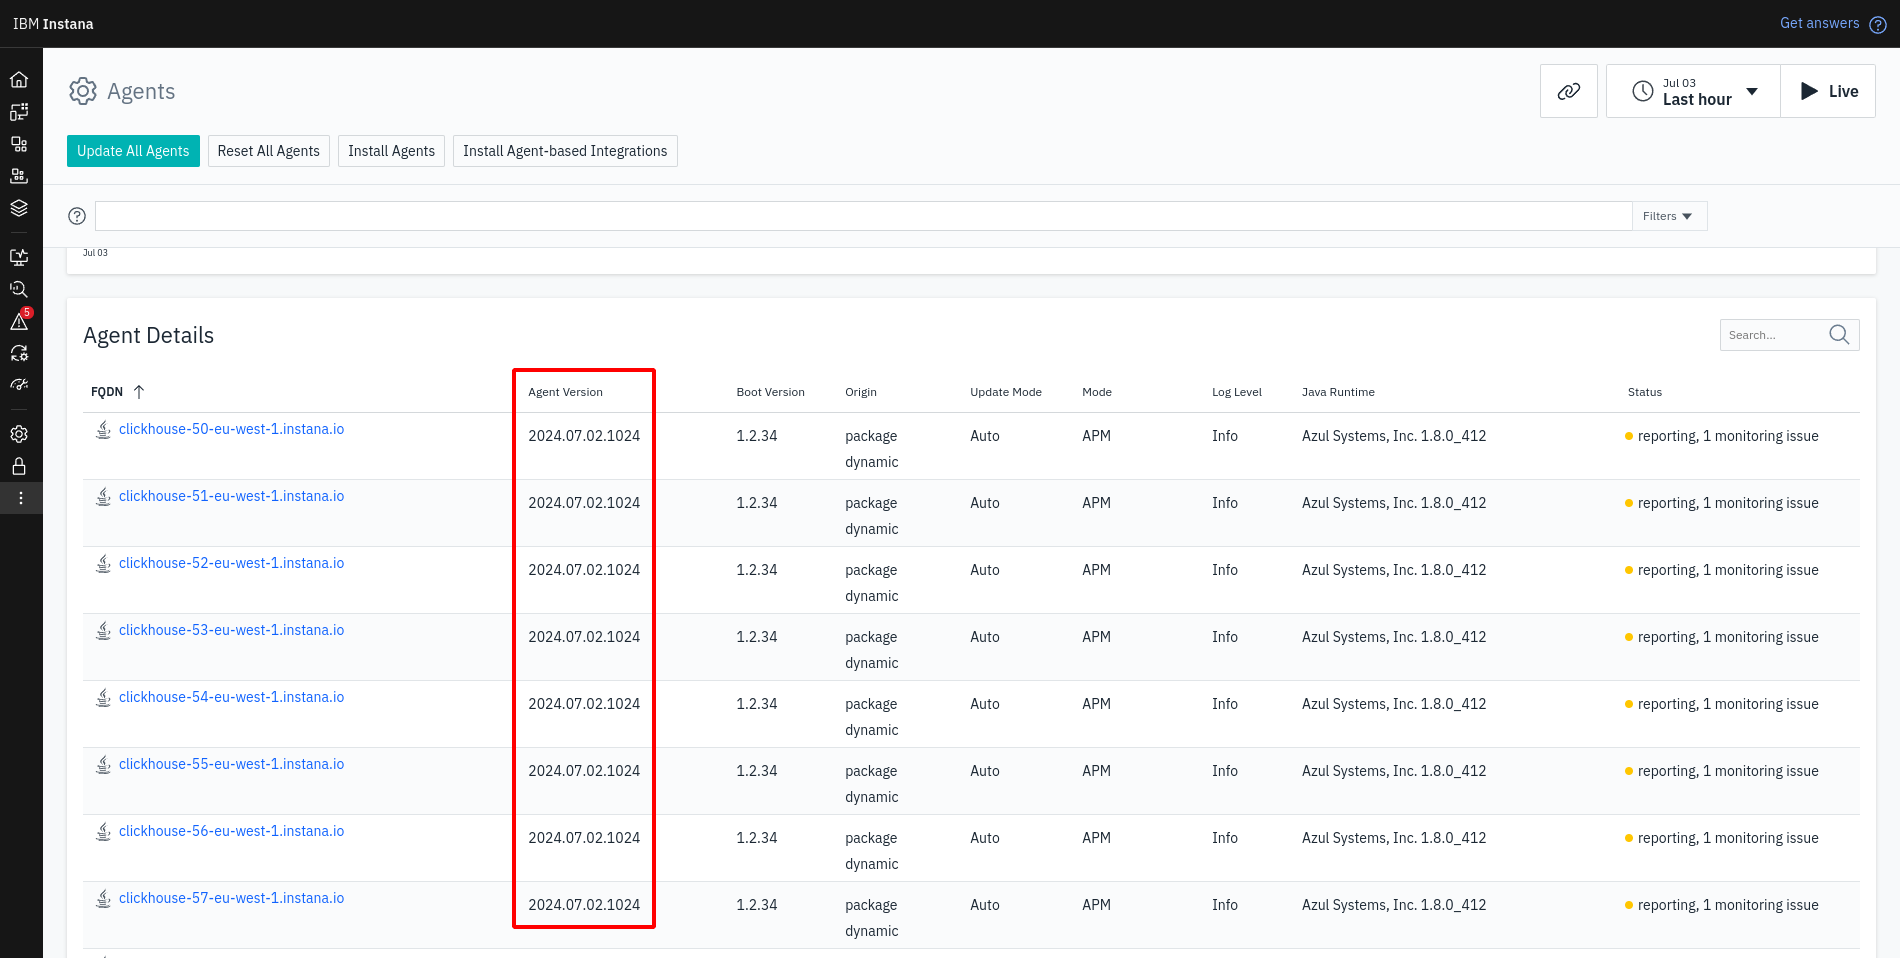Screen dimensions: 1900x958
Task: Open clickhouse-52-eu-west-1.instana.io link
Action: click(x=231, y=563)
